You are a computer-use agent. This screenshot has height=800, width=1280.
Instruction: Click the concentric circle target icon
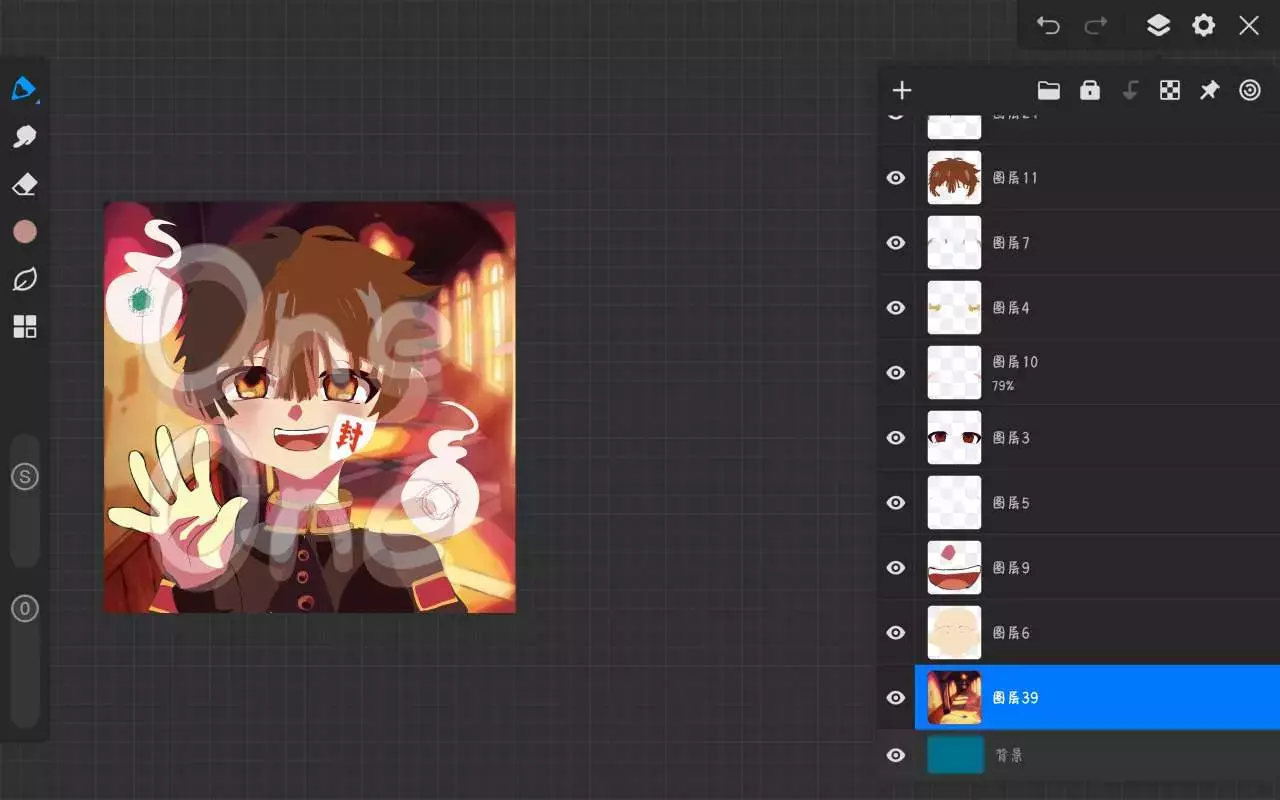pos(1250,91)
